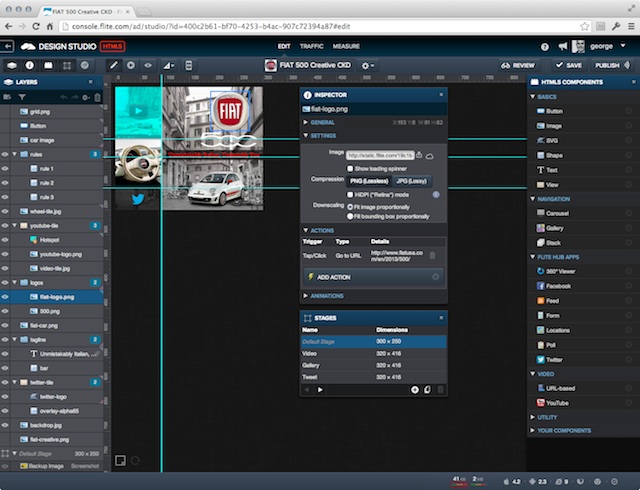This screenshot has height=490, width=640.
Task: Select Fill bounding box proportionally option
Action: [350, 215]
